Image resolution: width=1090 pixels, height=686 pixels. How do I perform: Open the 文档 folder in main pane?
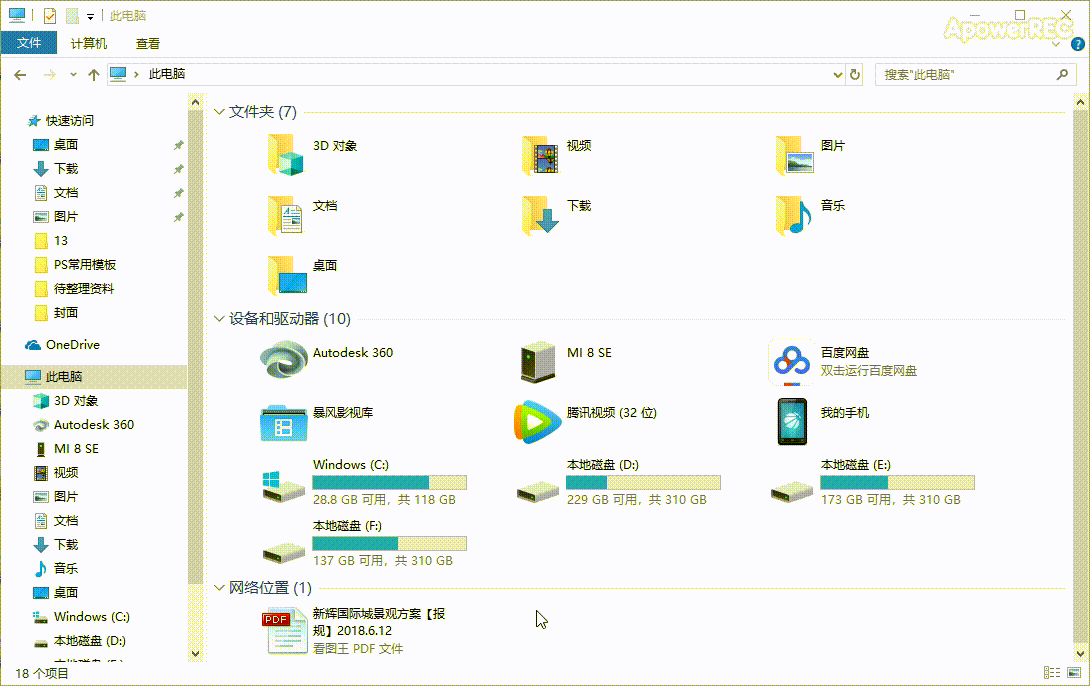(286, 214)
